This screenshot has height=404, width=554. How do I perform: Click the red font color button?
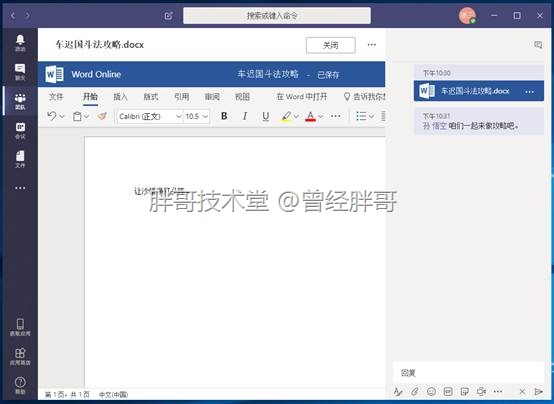(x=310, y=116)
